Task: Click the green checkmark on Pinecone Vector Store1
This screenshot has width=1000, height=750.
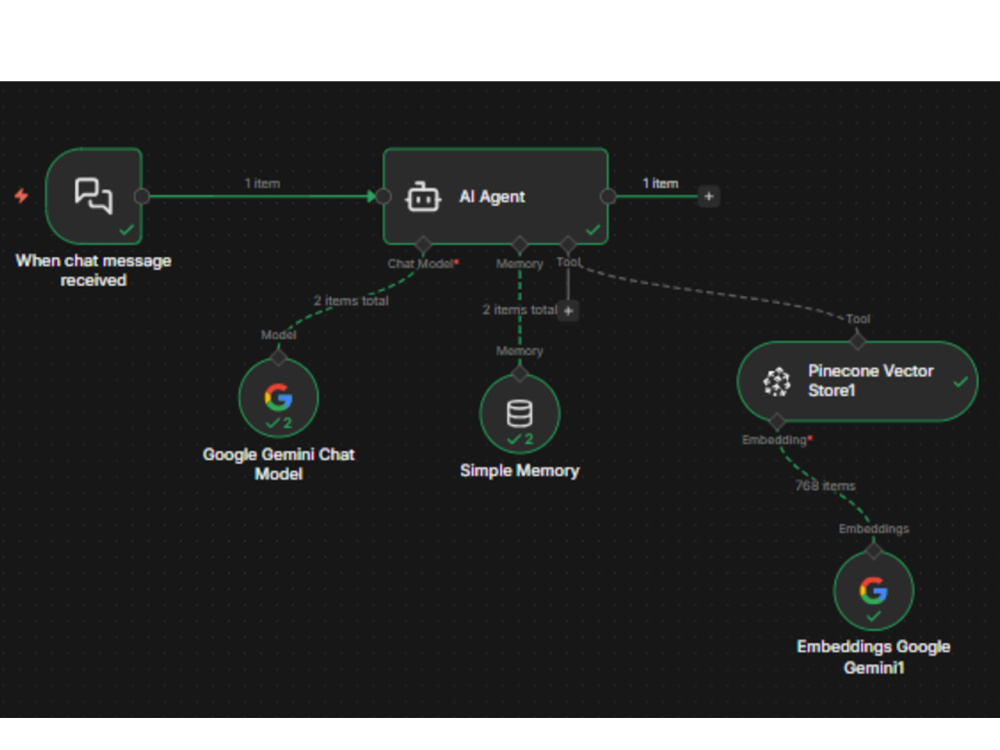Action: pyautogui.click(x=960, y=381)
